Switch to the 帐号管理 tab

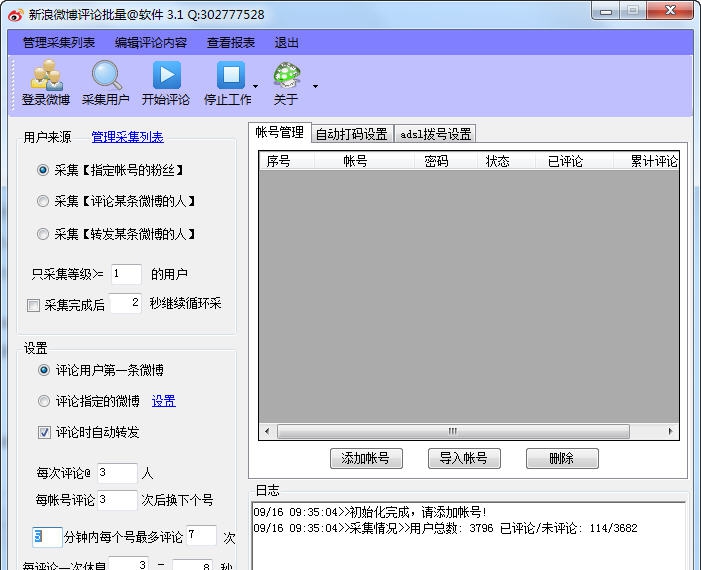279,132
